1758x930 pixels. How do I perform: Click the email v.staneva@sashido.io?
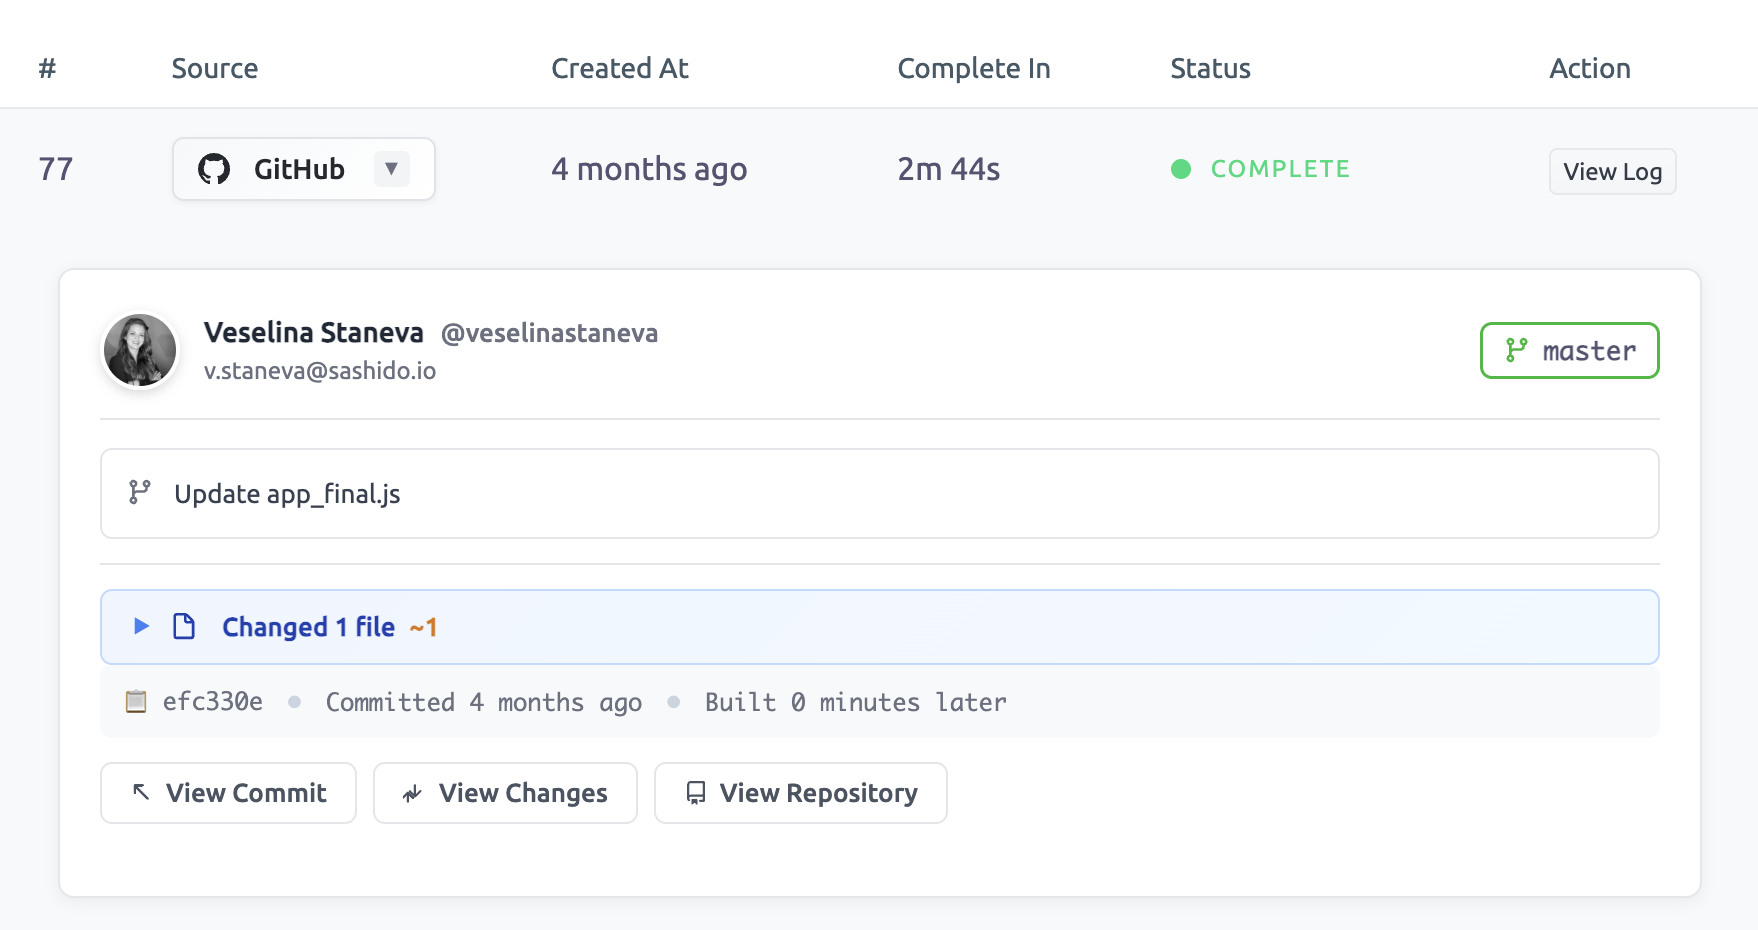[x=320, y=370]
